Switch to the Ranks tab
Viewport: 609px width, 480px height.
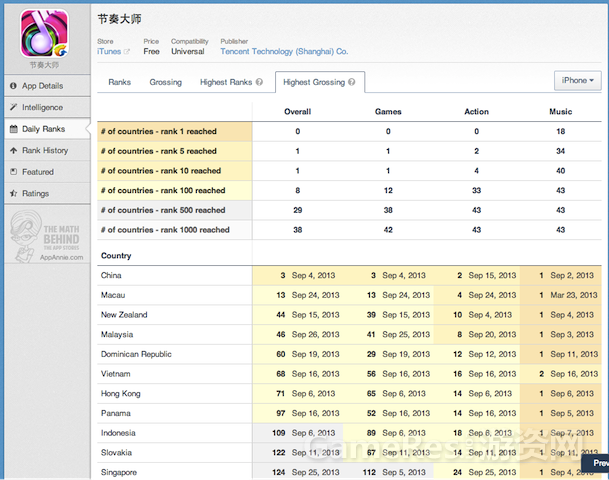pyautogui.click(x=120, y=82)
